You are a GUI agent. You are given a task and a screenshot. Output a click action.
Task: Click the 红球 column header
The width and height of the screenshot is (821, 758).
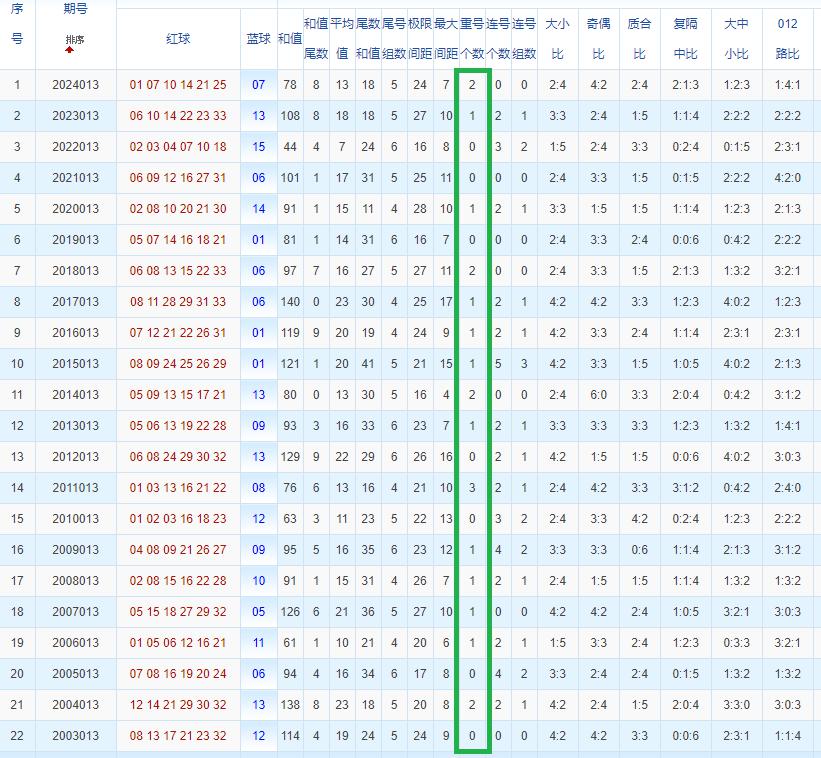pyautogui.click(x=178, y=38)
